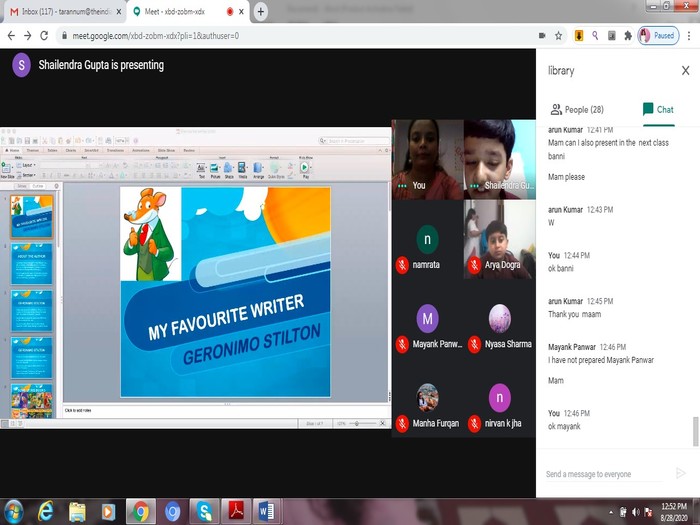Reload the Google Meet page
This screenshot has width=700, height=525.
click(44, 36)
